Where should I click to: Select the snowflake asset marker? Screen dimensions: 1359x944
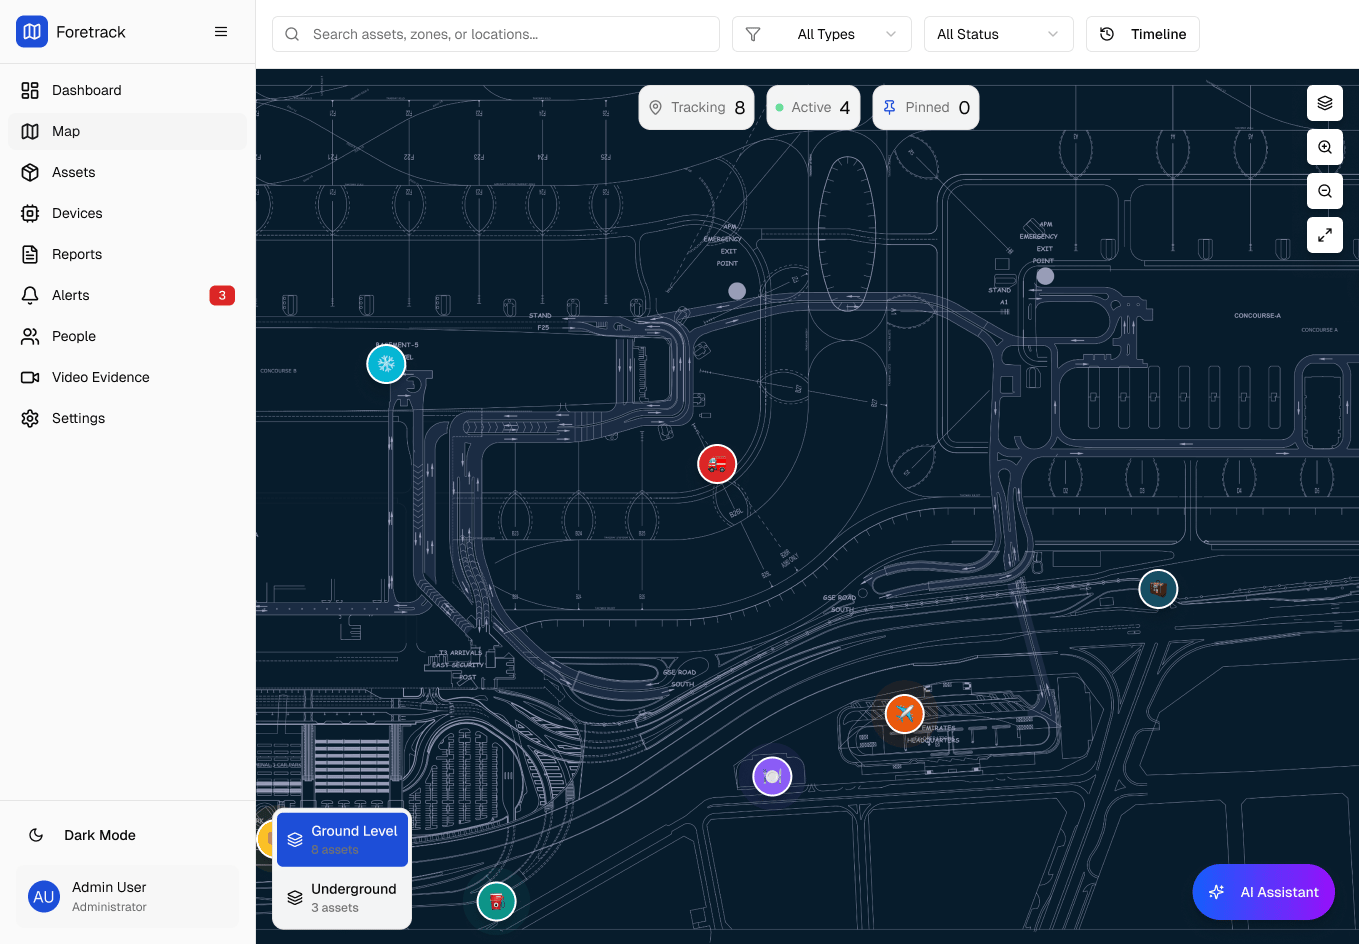coord(387,364)
